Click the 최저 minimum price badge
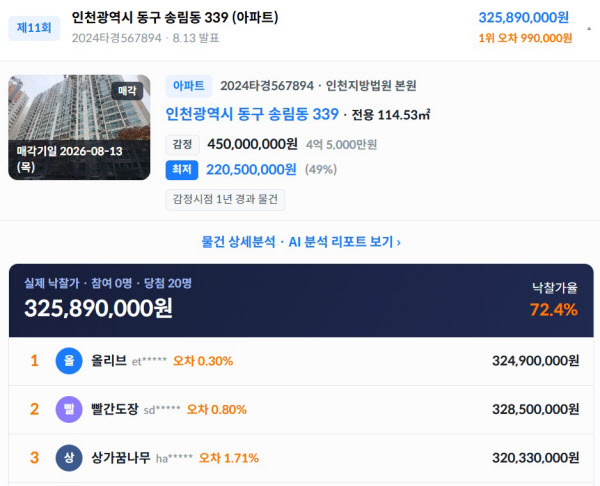600x486 pixels. [182, 170]
